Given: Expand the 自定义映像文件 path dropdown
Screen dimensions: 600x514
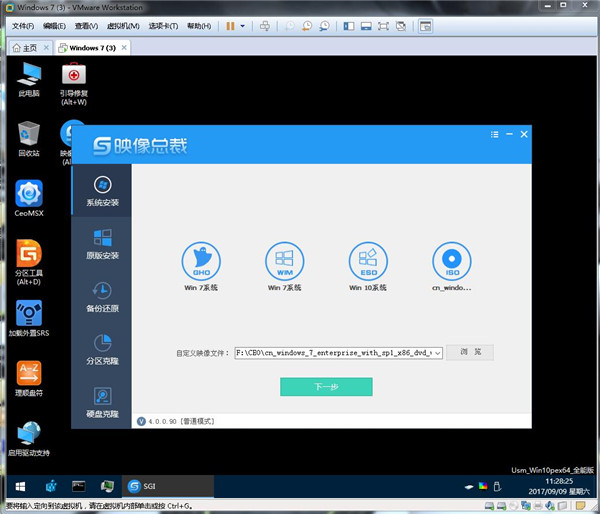Looking at the screenshot, I should pos(437,352).
